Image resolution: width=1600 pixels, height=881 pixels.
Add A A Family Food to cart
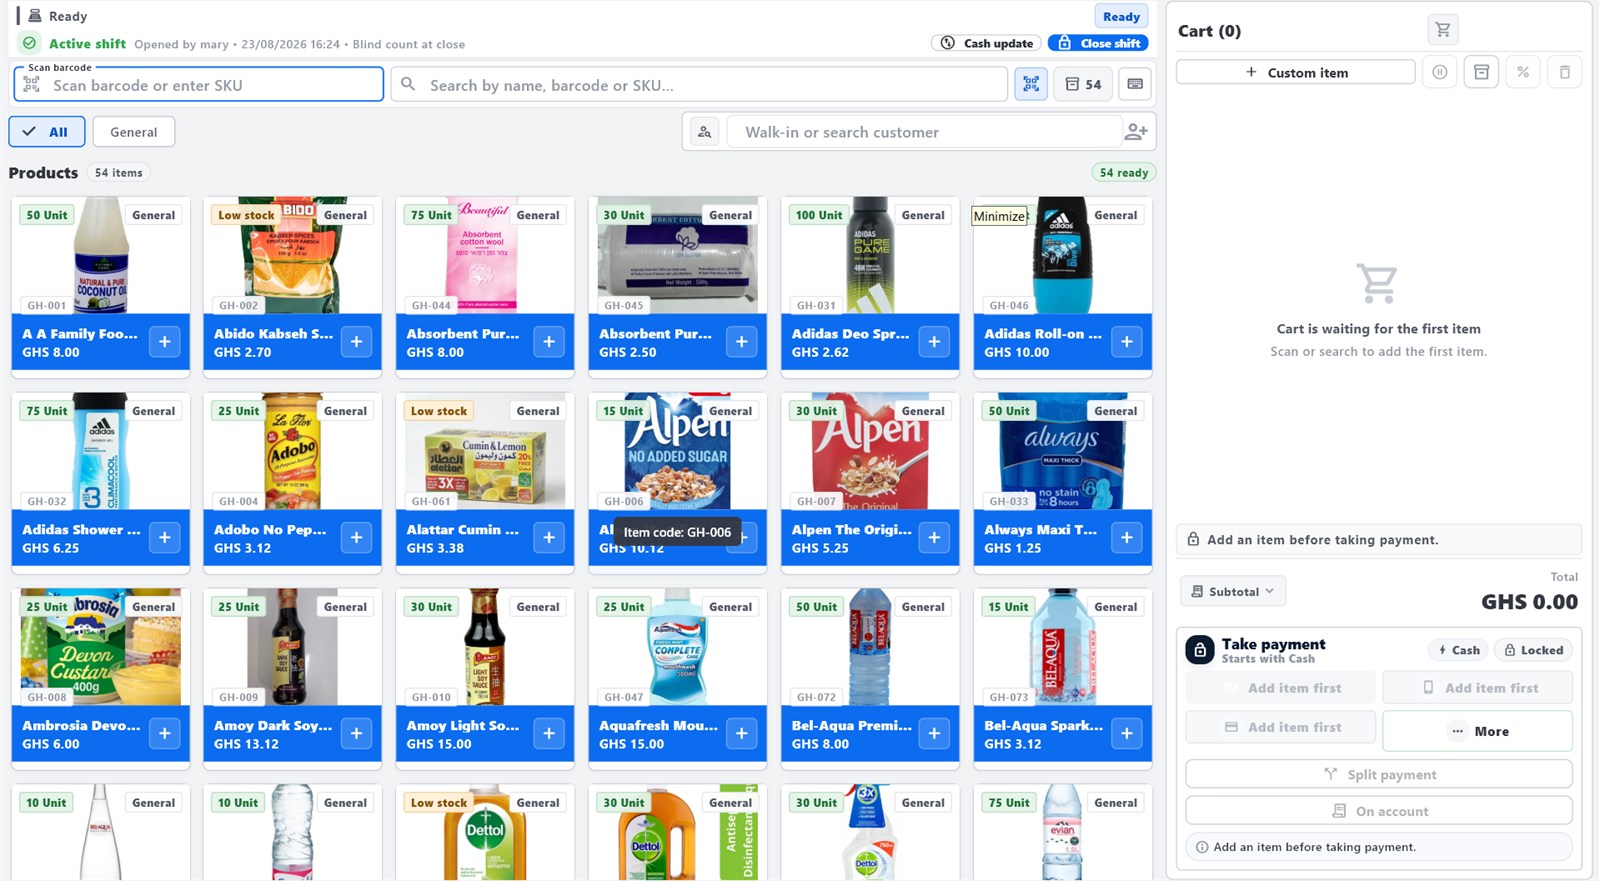pos(165,342)
